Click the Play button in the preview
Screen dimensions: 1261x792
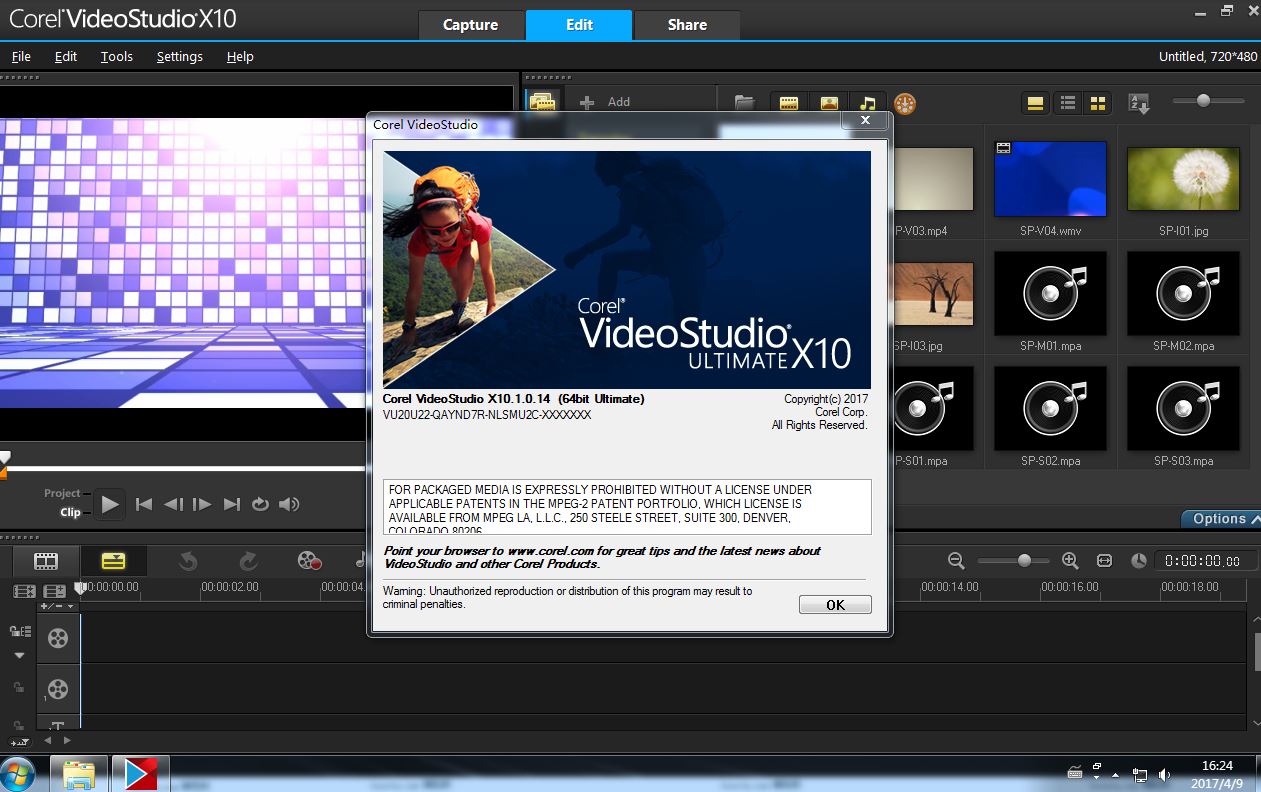(110, 505)
